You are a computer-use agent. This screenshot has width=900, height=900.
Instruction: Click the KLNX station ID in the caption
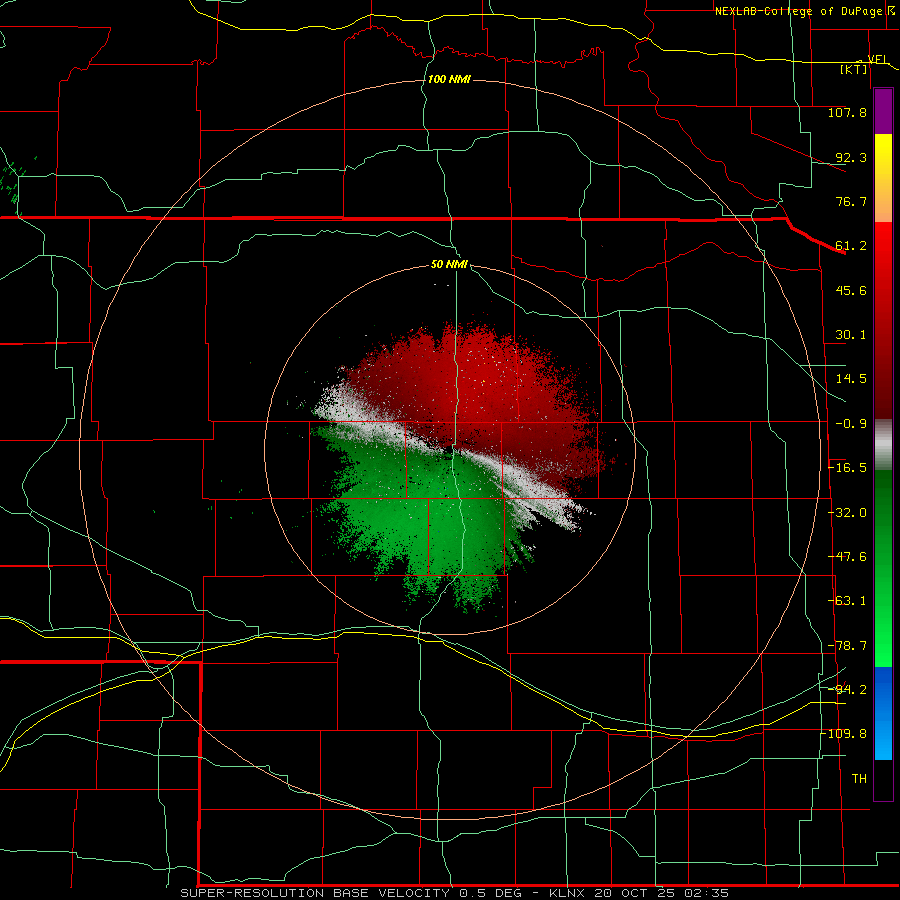[x=568, y=893]
